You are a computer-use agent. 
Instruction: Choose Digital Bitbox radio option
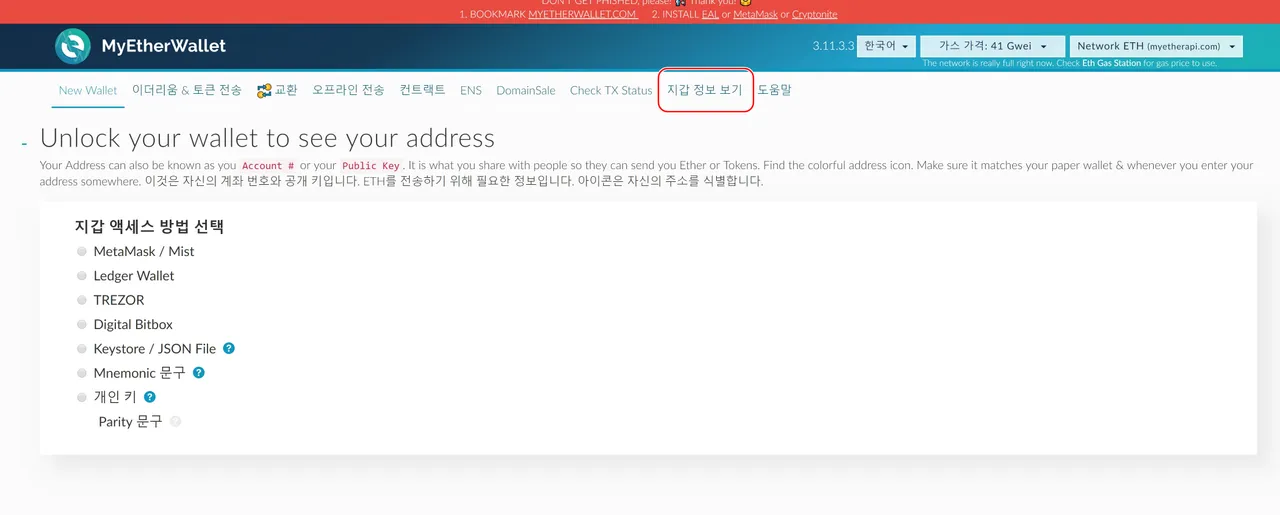[x=82, y=324]
